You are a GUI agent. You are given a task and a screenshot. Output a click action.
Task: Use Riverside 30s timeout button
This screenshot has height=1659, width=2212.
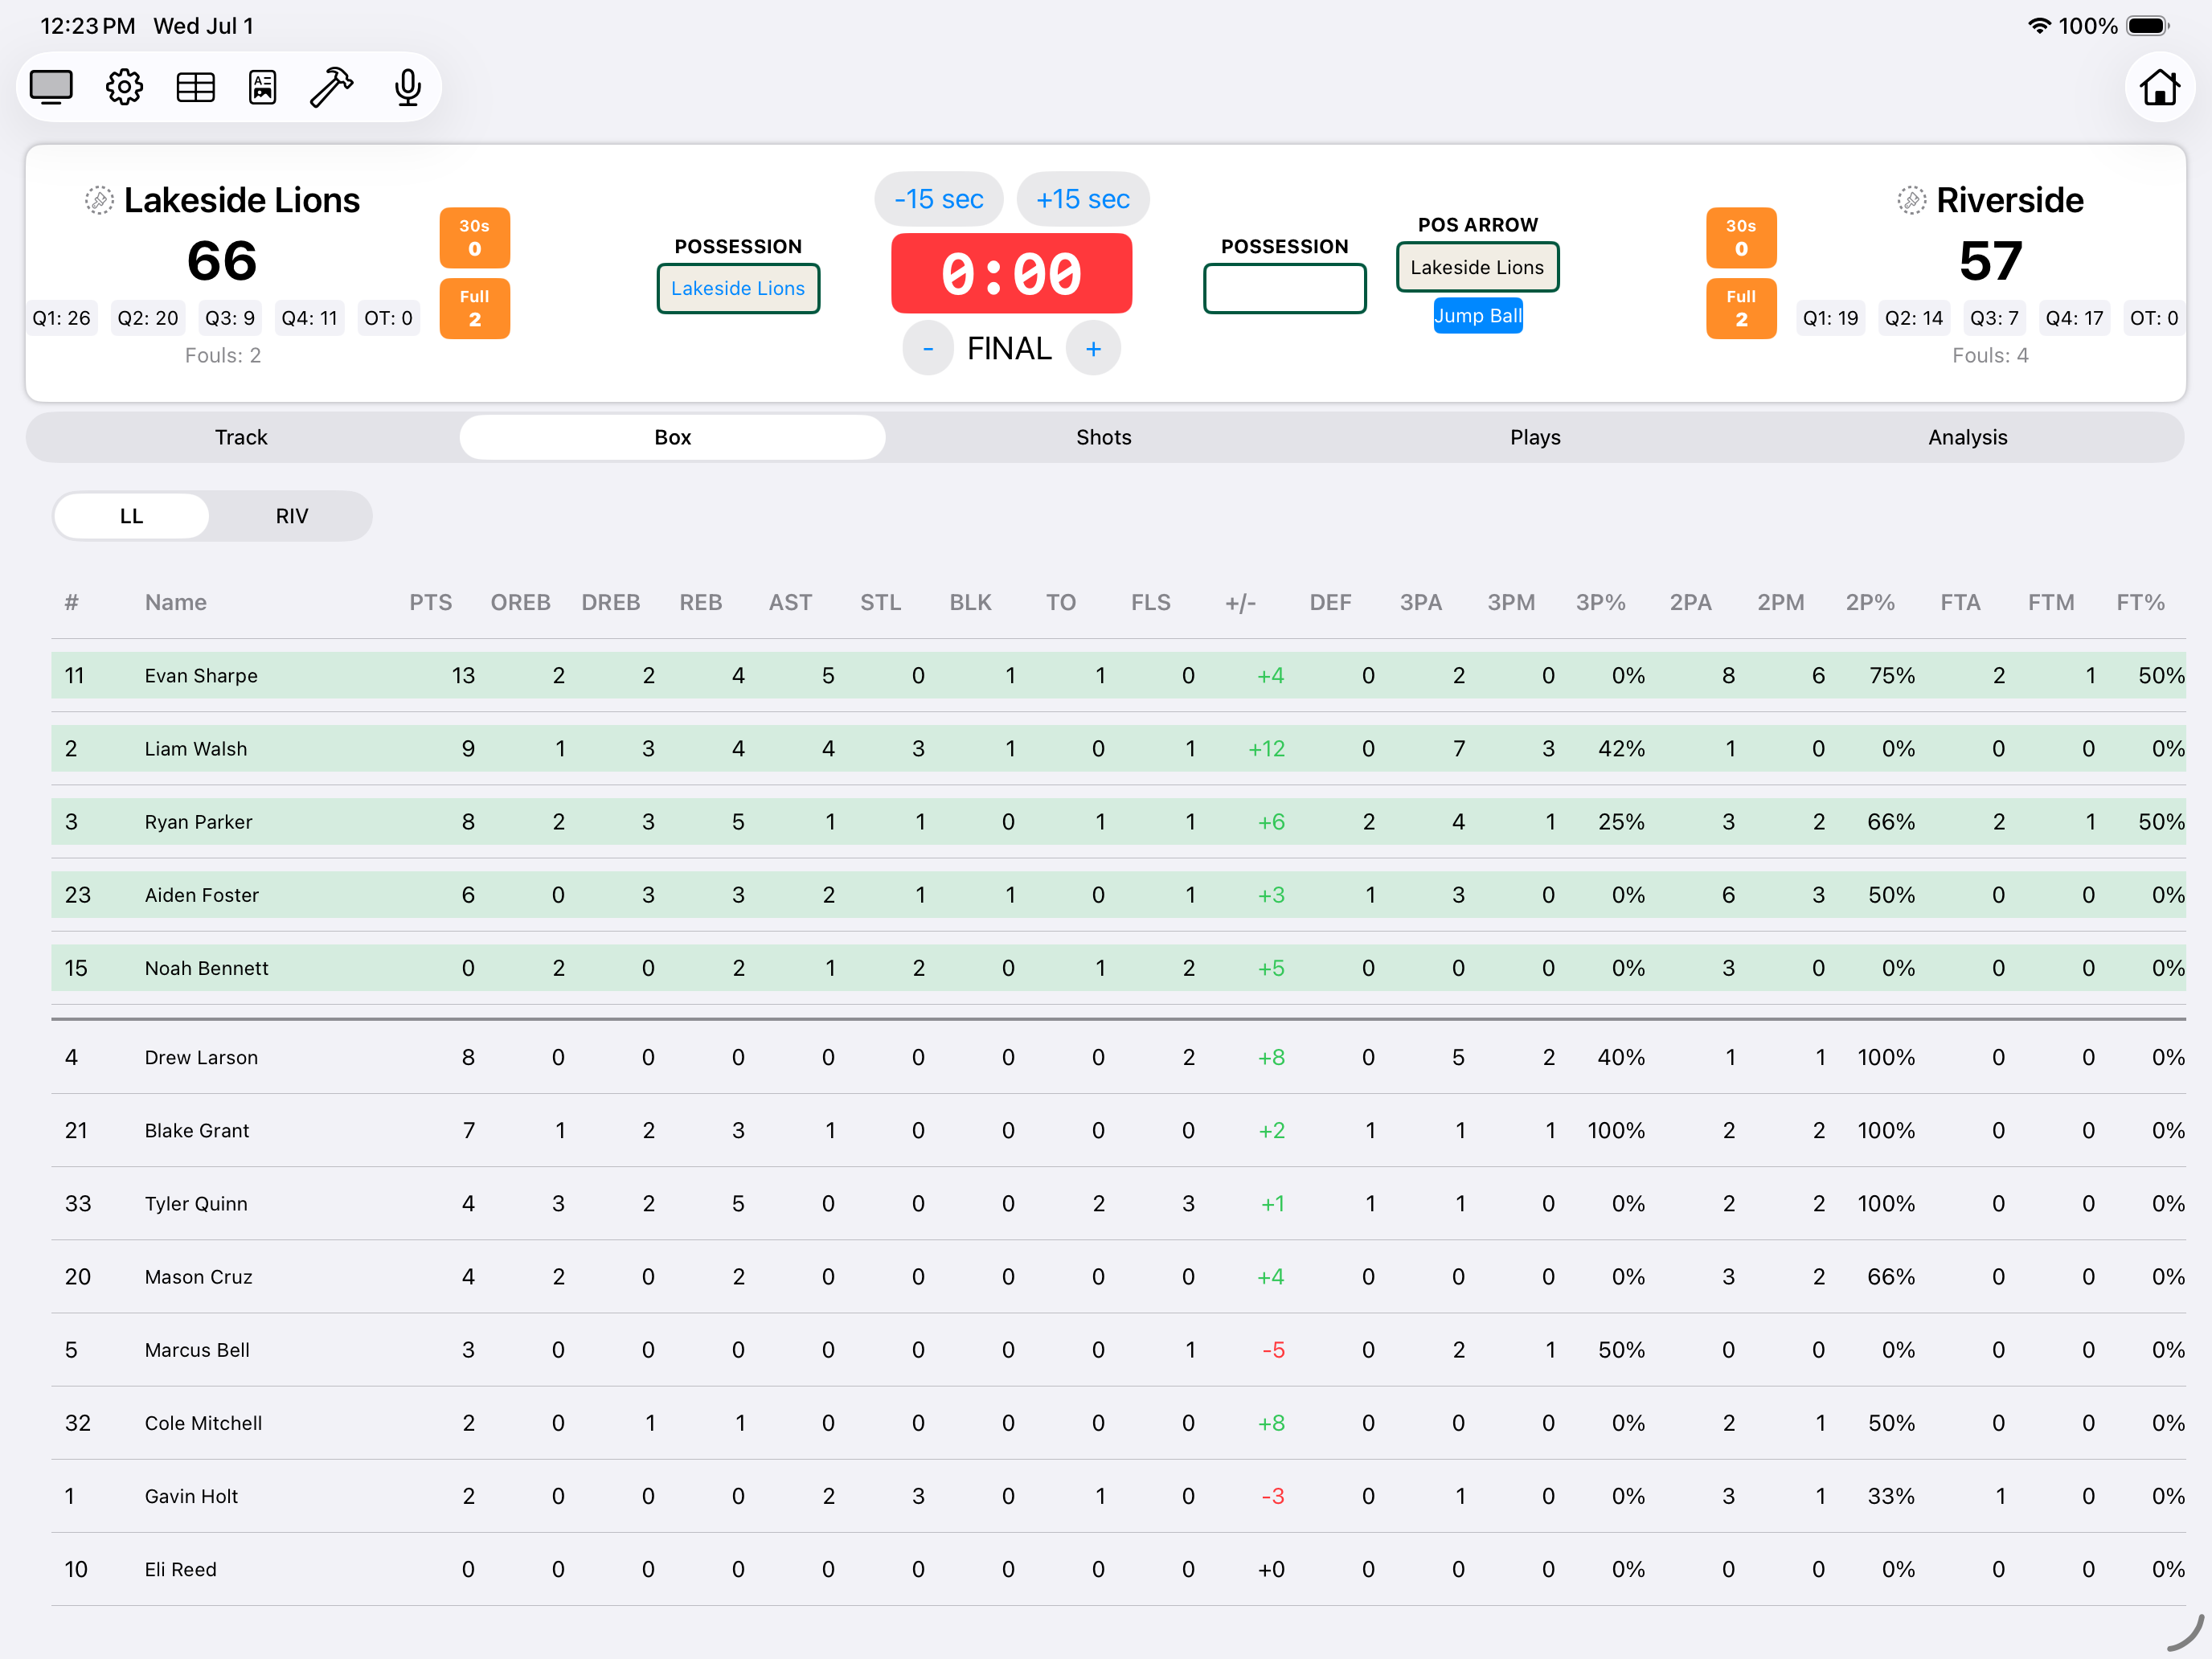1741,238
